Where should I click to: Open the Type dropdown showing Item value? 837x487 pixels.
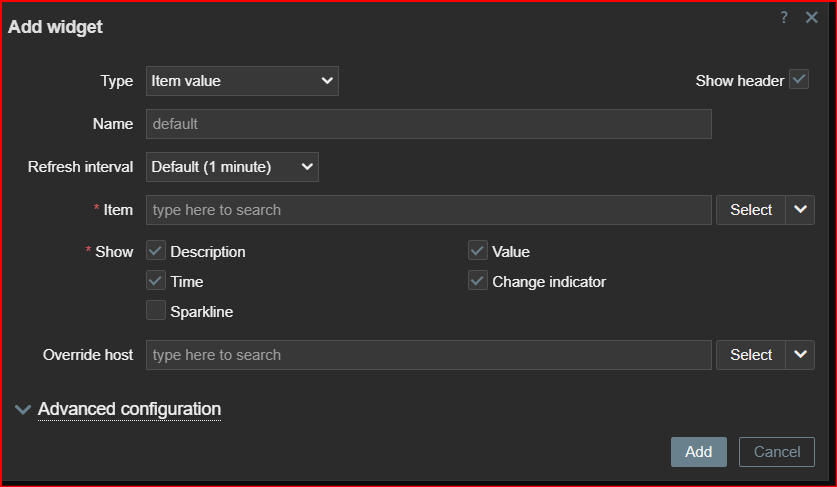[x=242, y=81]
